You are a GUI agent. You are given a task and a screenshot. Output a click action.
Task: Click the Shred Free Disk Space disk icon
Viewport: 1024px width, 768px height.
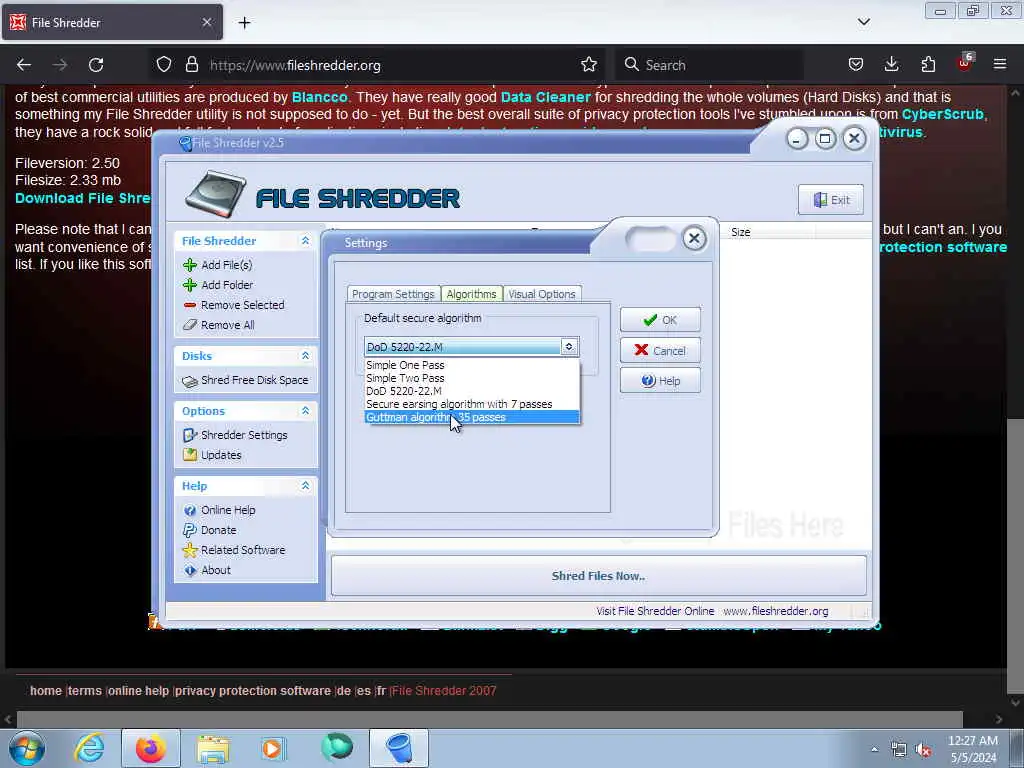click(x=190, y=381)
